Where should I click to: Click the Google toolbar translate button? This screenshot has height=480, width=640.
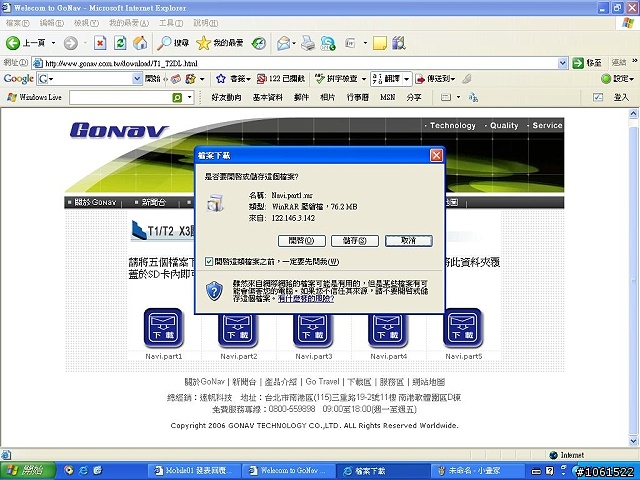pos(386,78)
